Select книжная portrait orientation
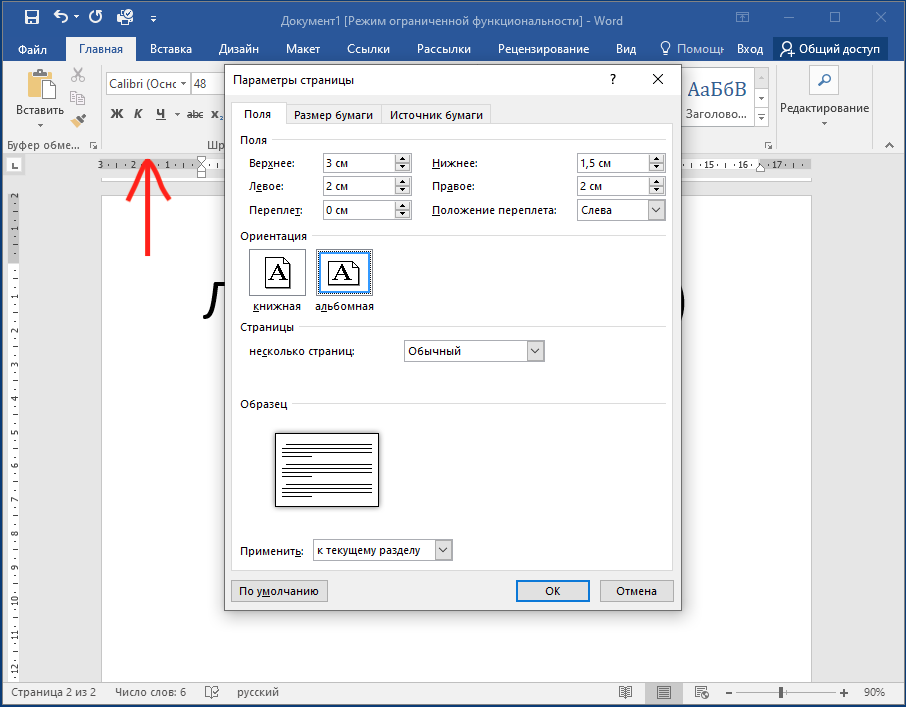Viewport: 906px width, 707px height. coord(277,273)
